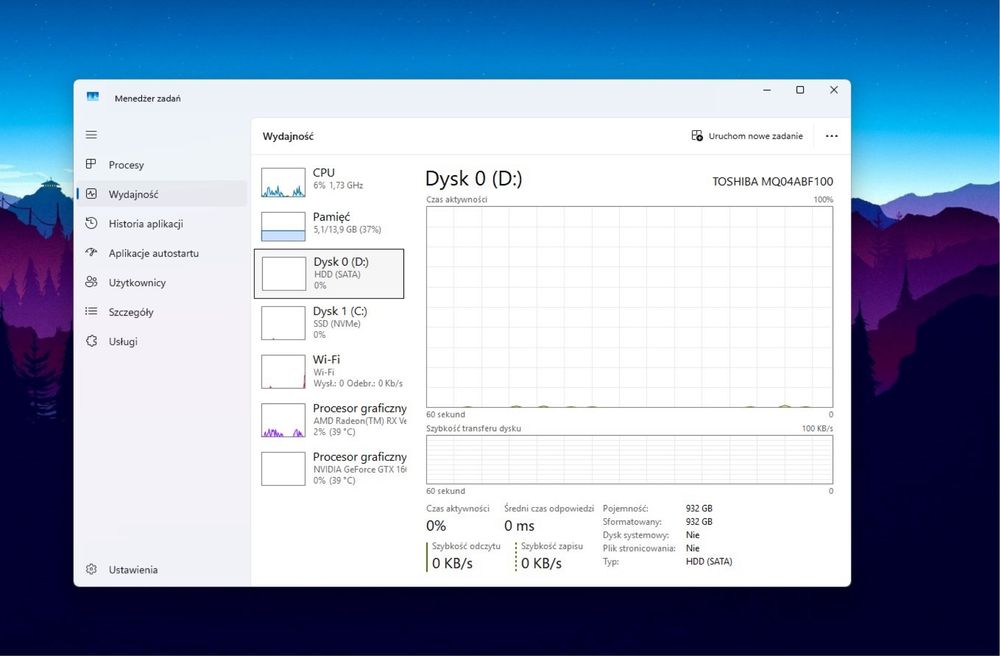Maximize the Task Manager window

pos(800,90)
